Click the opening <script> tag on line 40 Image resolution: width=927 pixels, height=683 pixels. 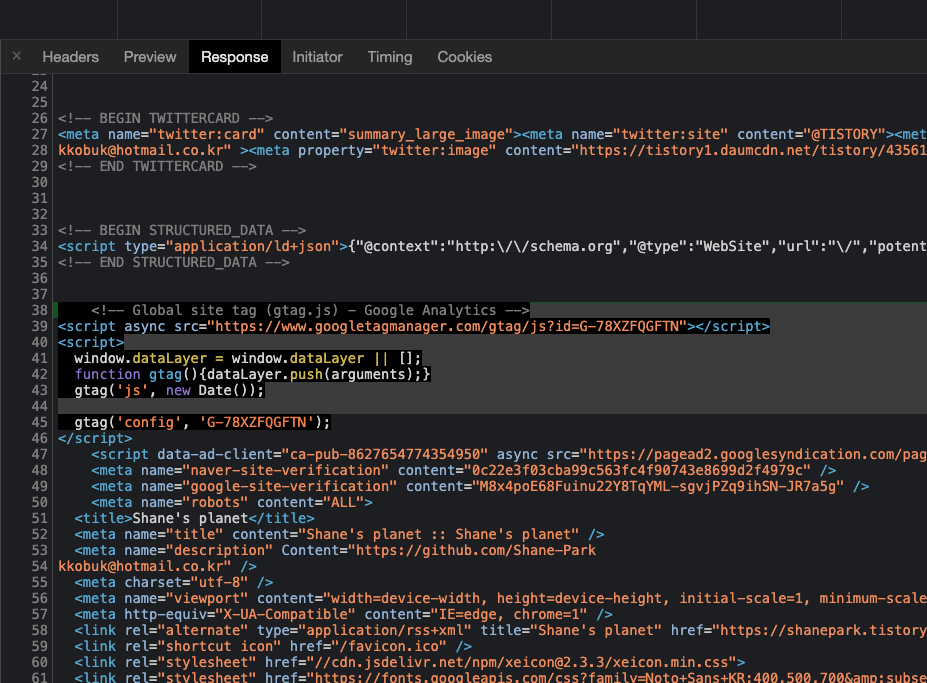91,342
